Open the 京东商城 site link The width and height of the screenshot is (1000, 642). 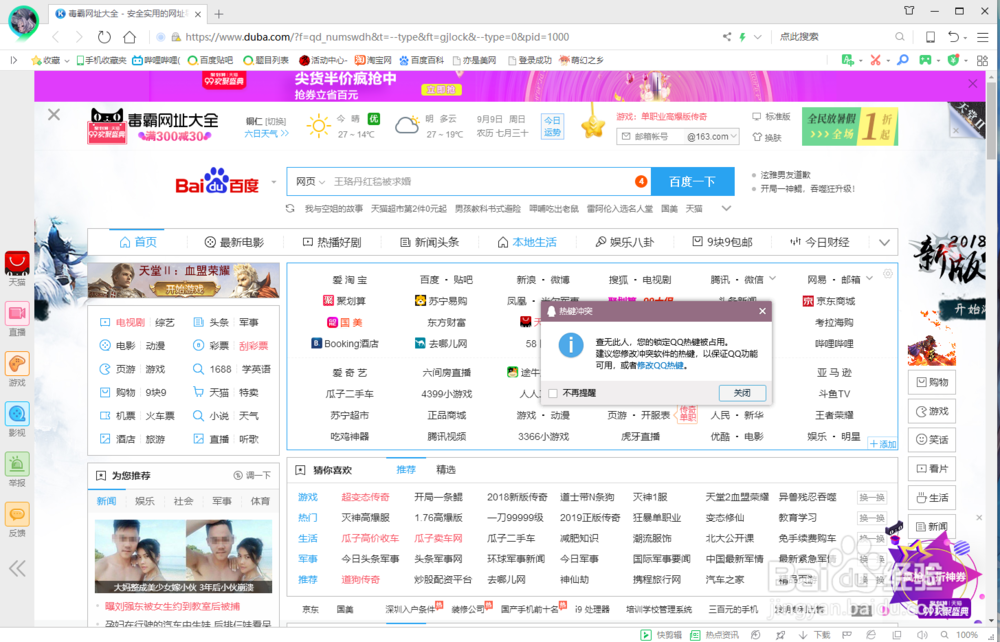(x=829, y=301)
